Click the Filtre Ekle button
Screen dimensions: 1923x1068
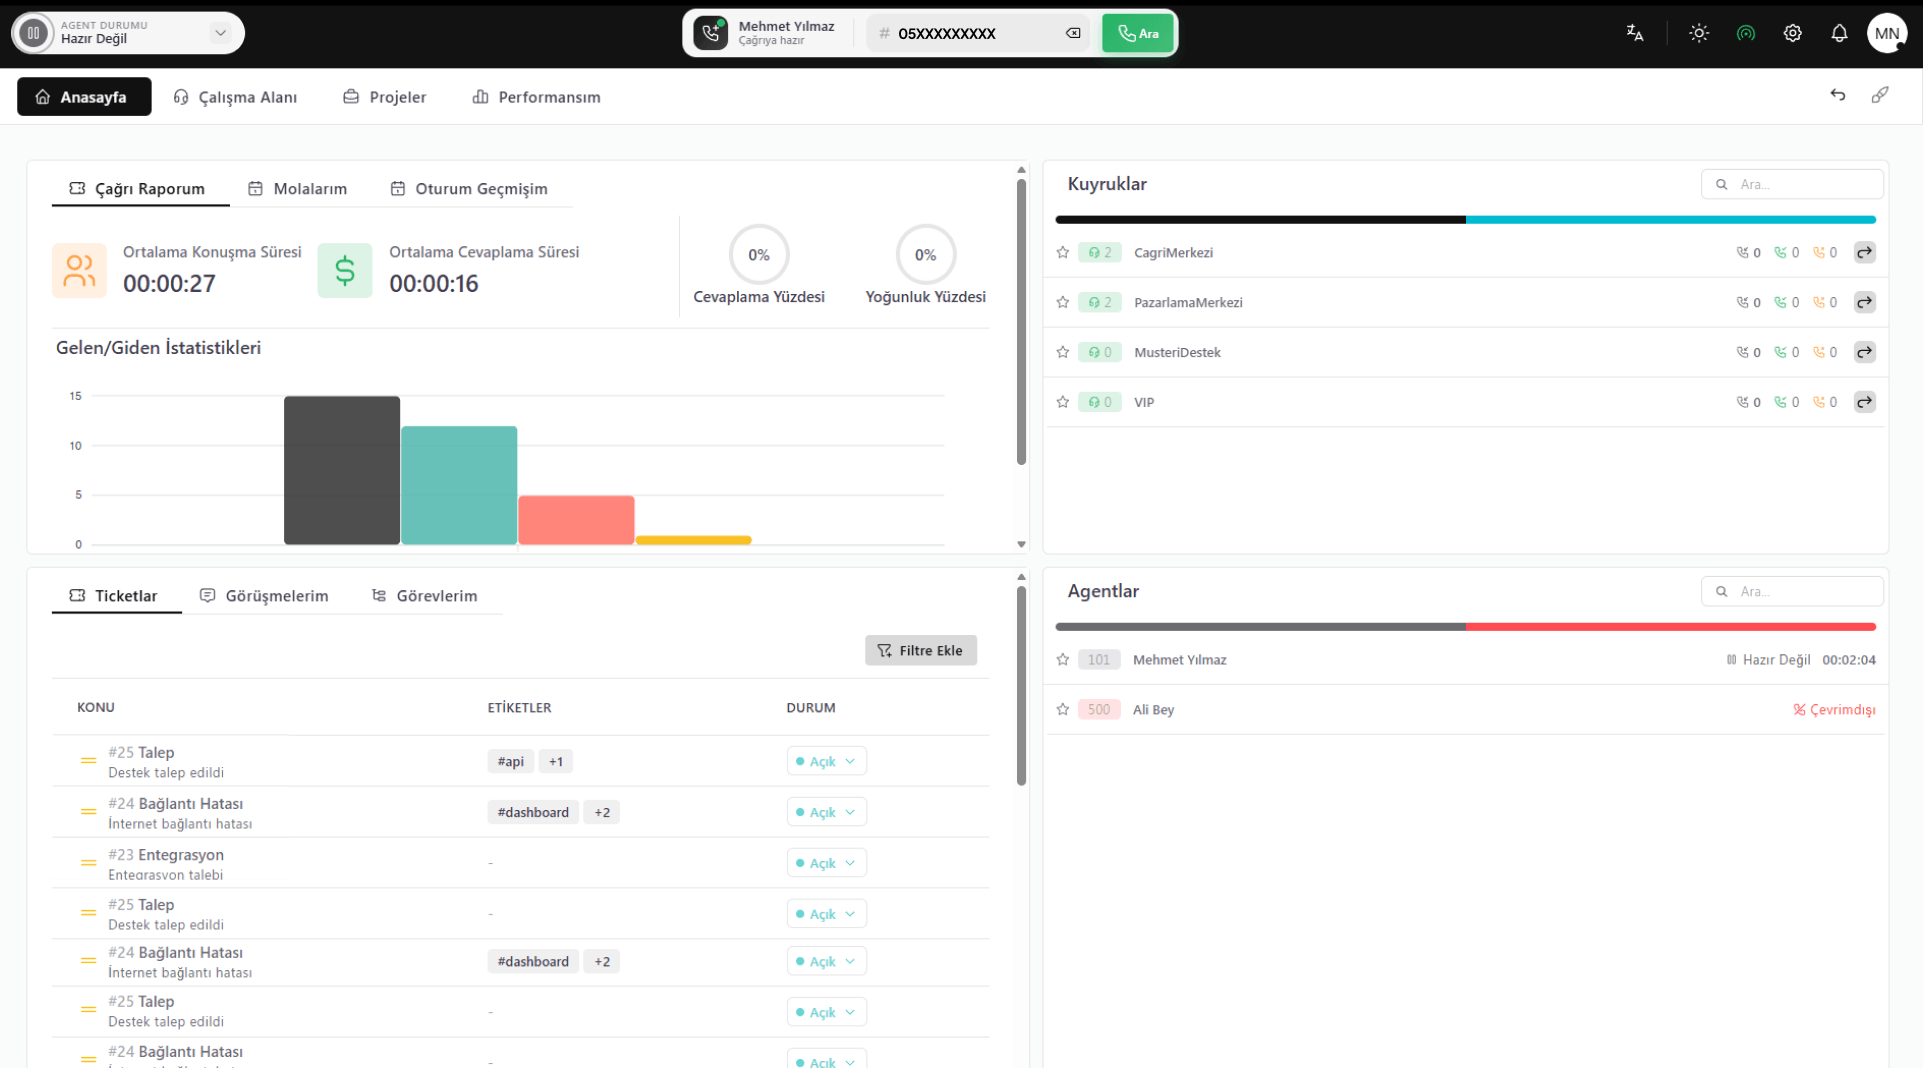click(x=921, y=650)
